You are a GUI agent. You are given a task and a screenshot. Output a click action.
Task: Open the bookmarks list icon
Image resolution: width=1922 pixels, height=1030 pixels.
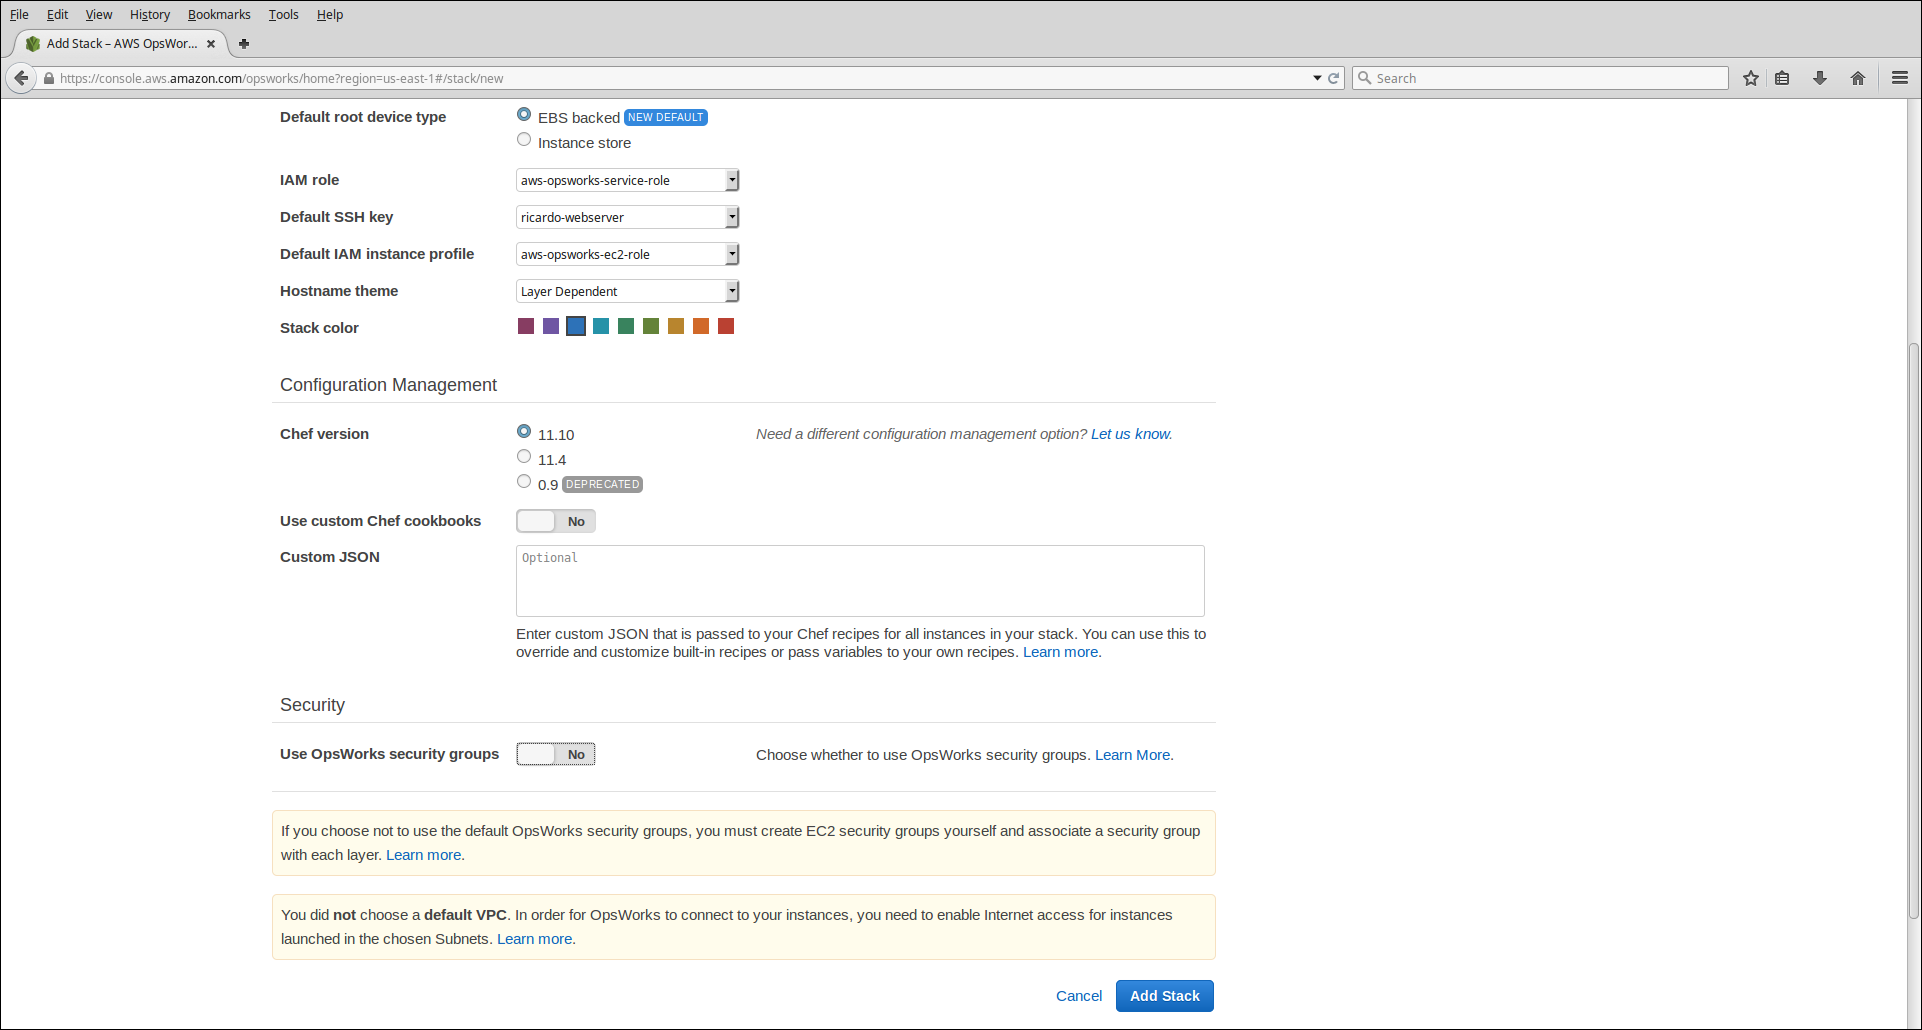coord(1782,78)
